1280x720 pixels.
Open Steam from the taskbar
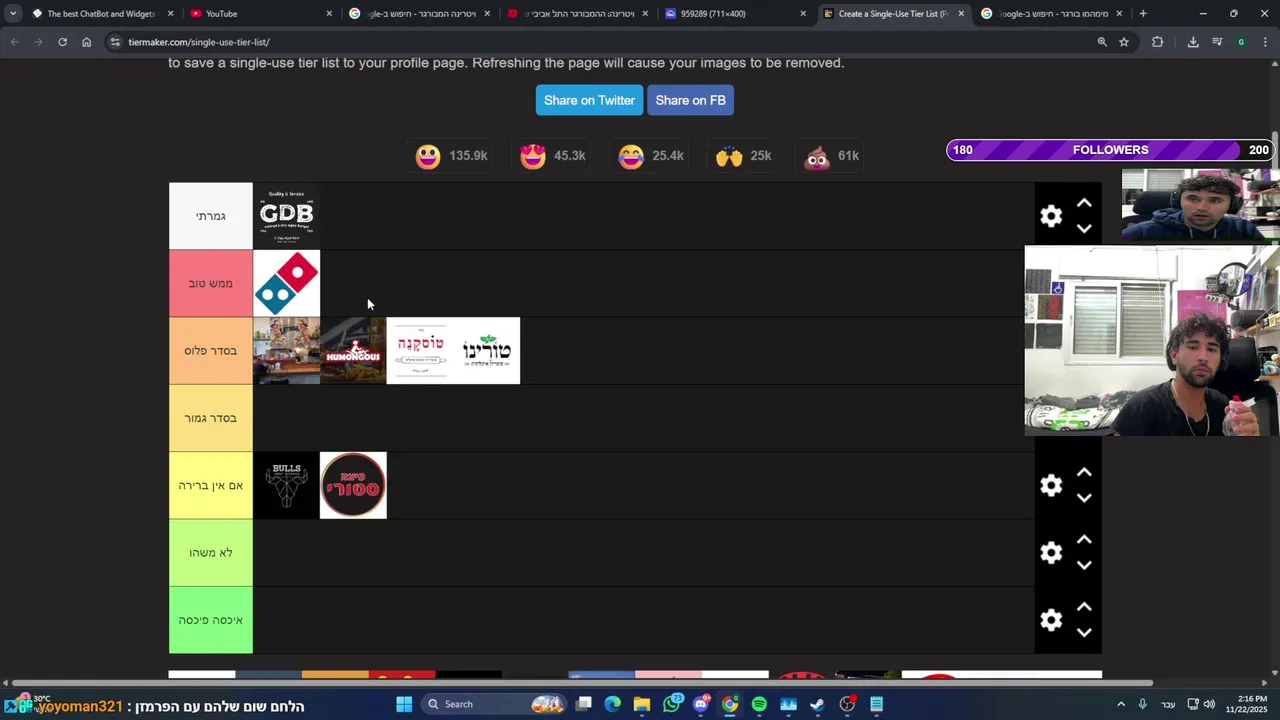[817, 704]
